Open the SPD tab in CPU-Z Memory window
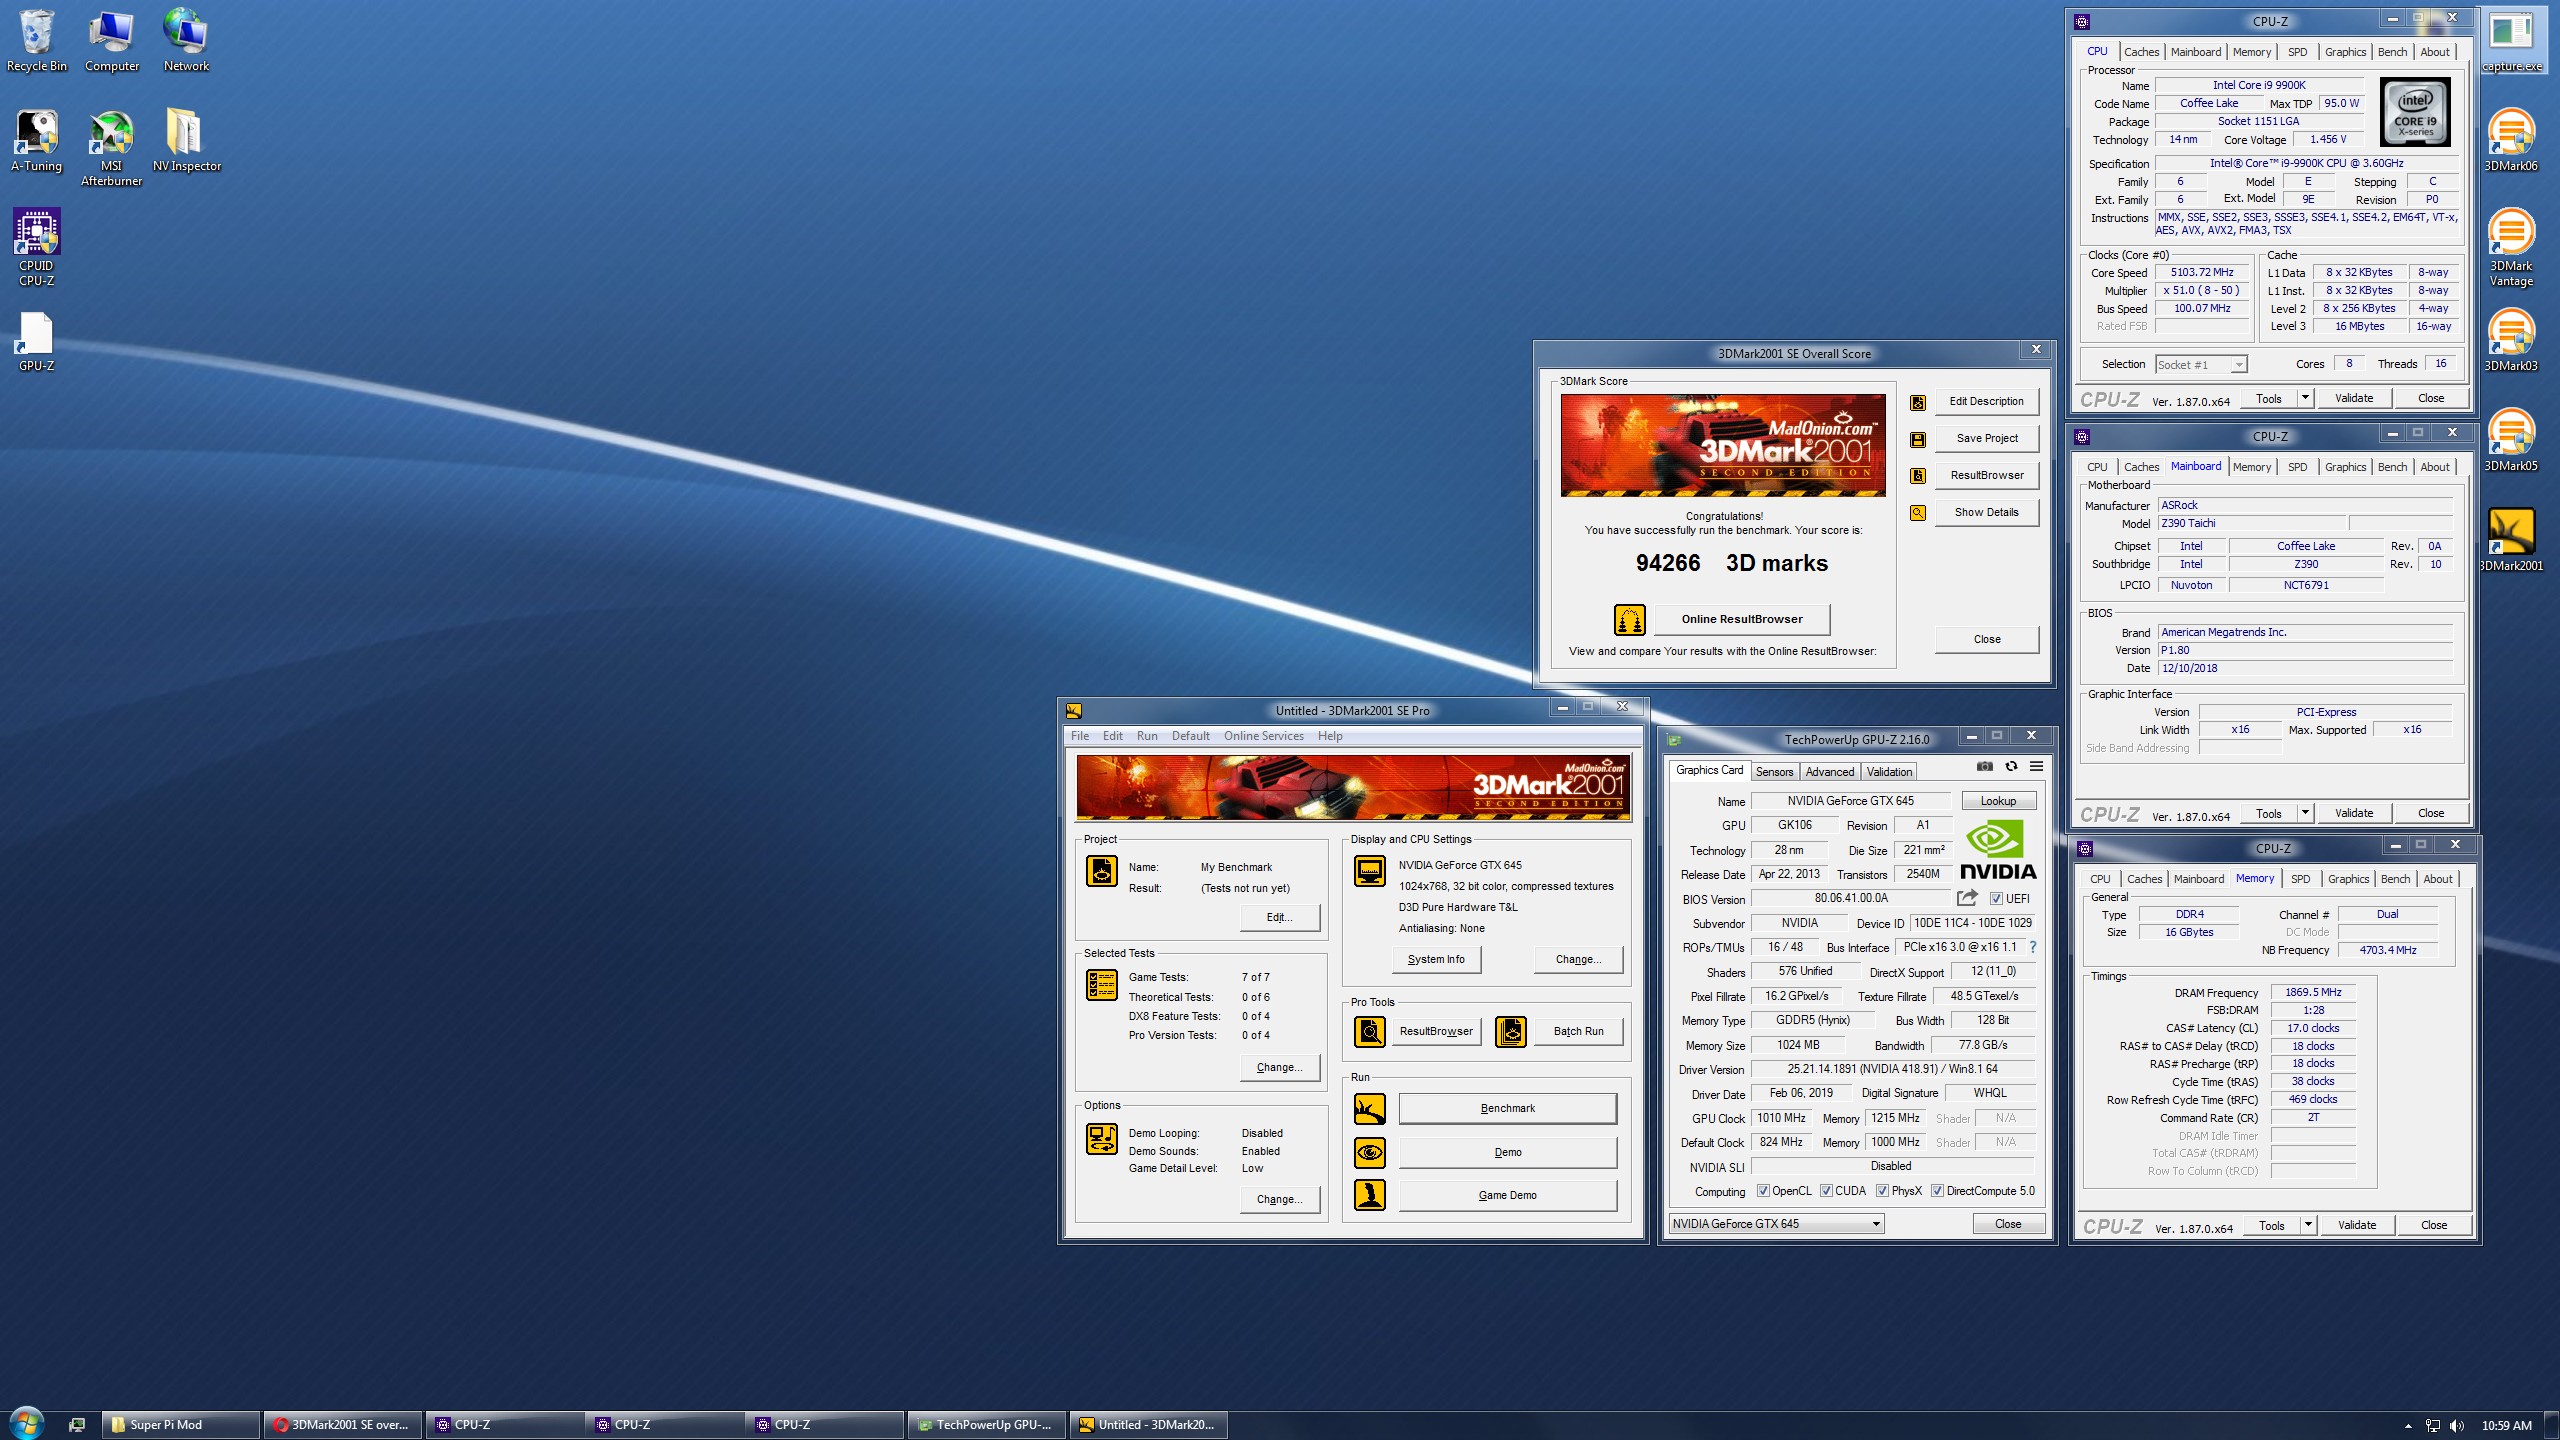 (x=2301, y=879)
